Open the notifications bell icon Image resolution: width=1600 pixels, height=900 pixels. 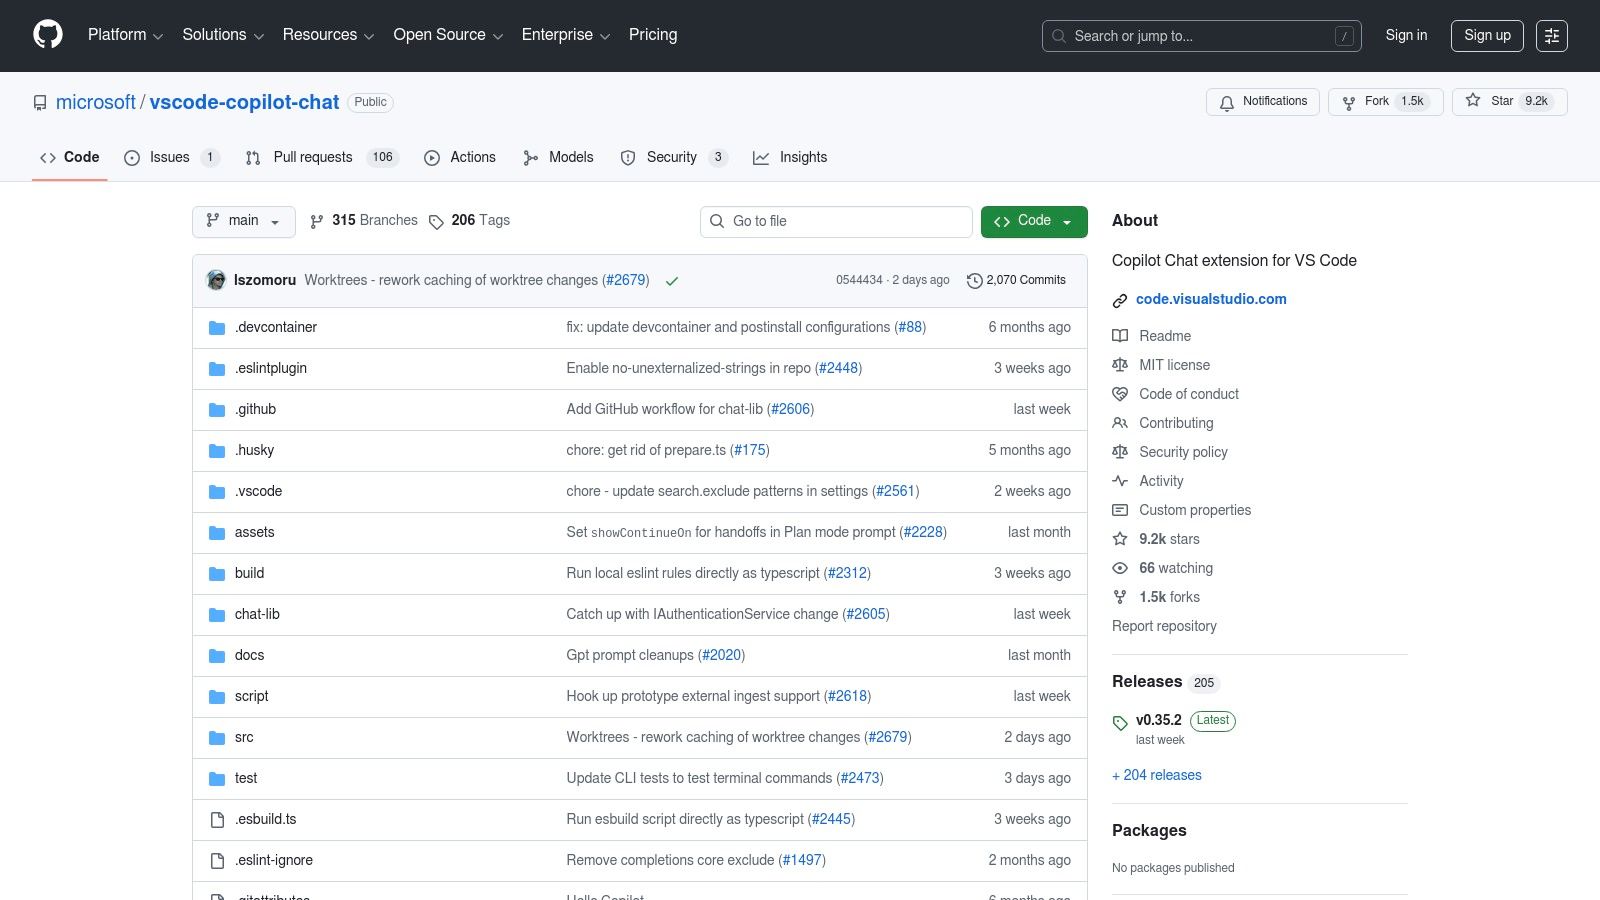pos(1226,102)
